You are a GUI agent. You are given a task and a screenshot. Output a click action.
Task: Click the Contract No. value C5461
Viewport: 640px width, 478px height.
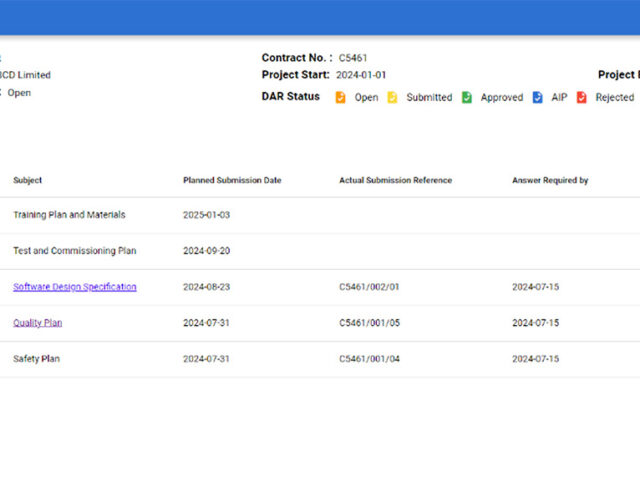(x=353, y=58)
